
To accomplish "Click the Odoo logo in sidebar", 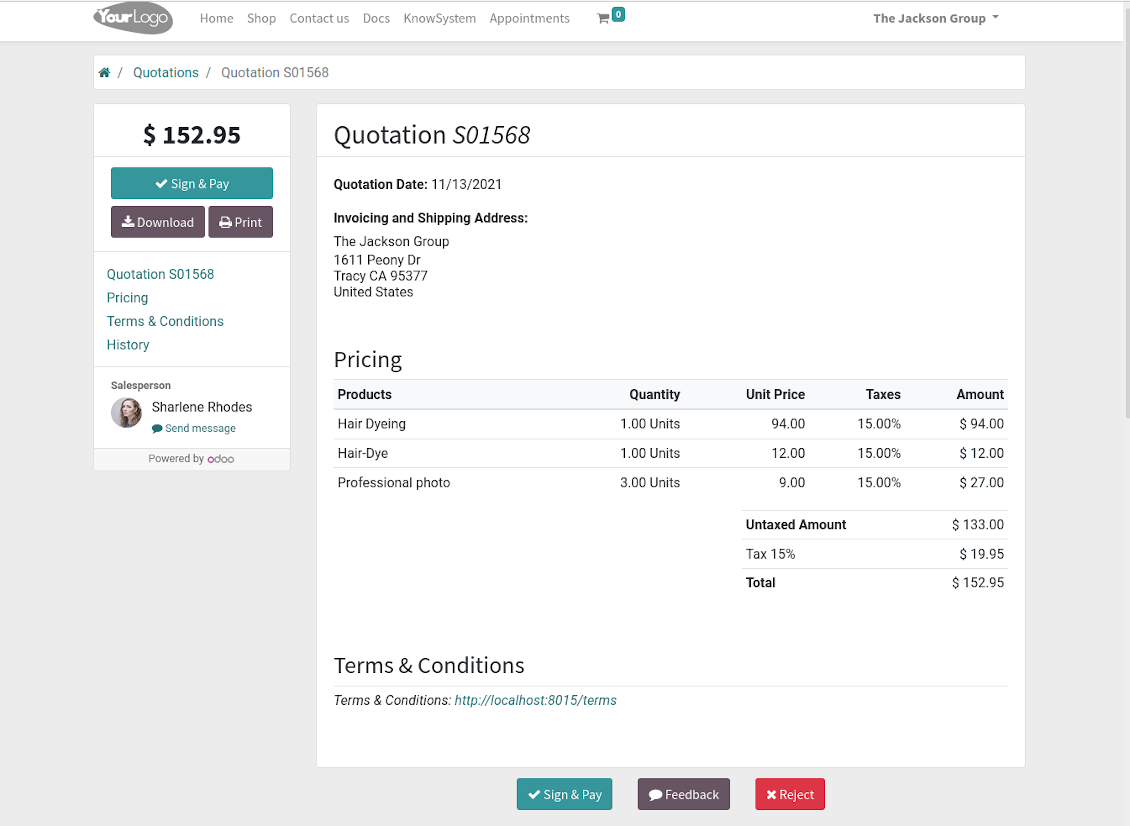I will tap(221, 459).
